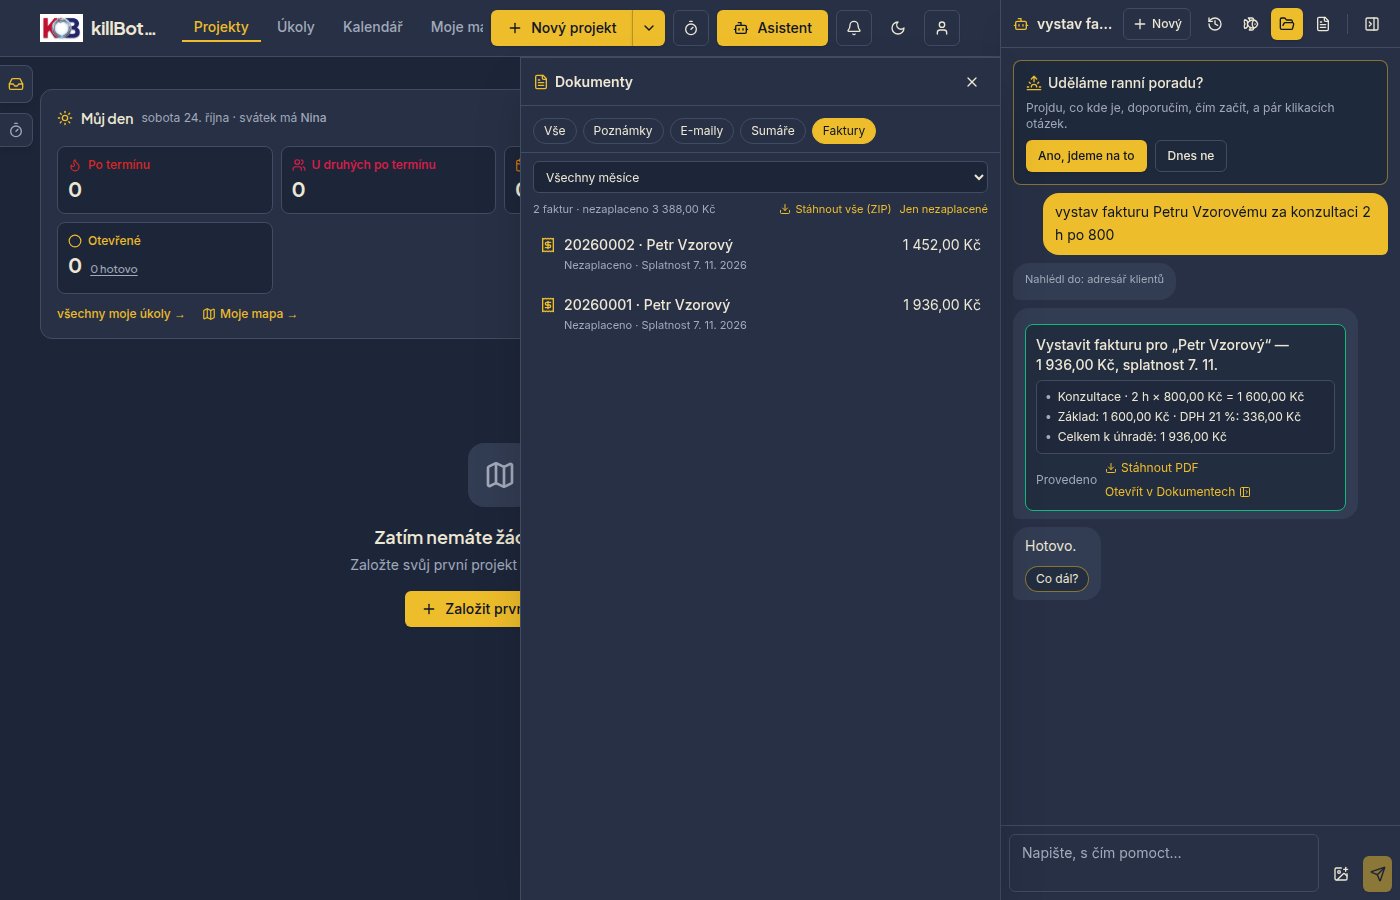Image resolution: width=1400 pixels, height=900 pixels.
Task: Open the notifications bell
Action: pos(854,28)
